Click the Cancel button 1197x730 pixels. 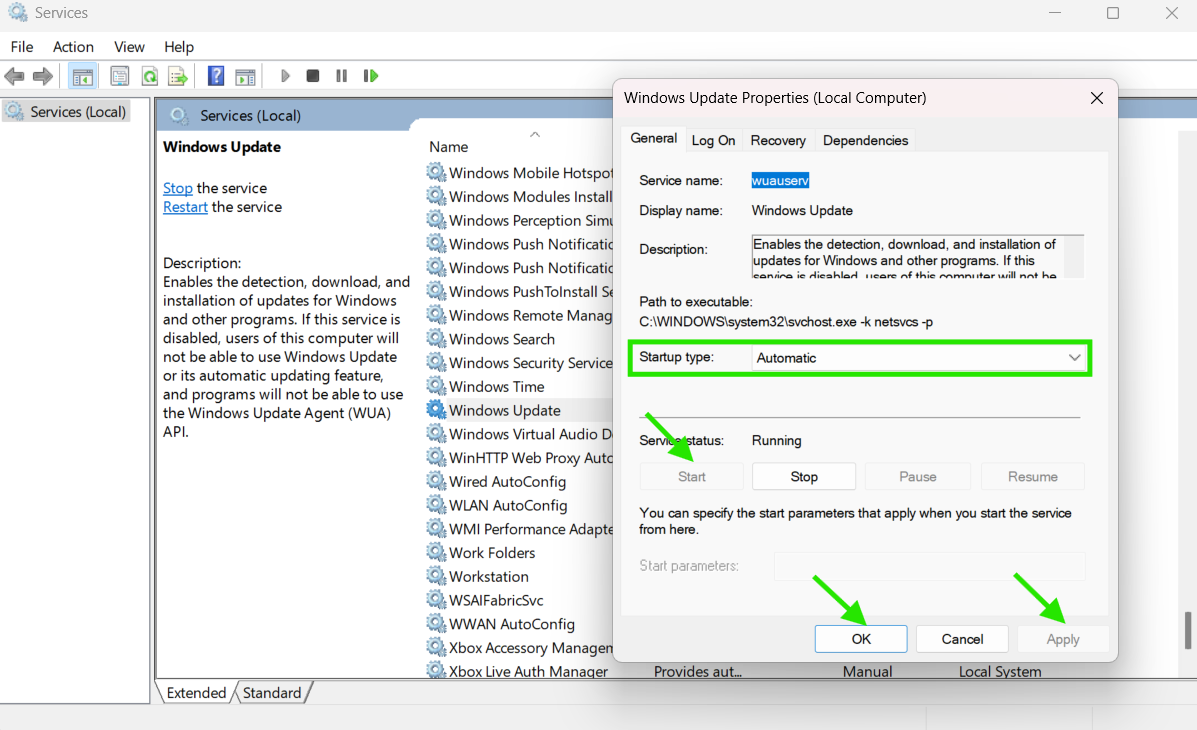pyautogui.click(x=962, y=639)
